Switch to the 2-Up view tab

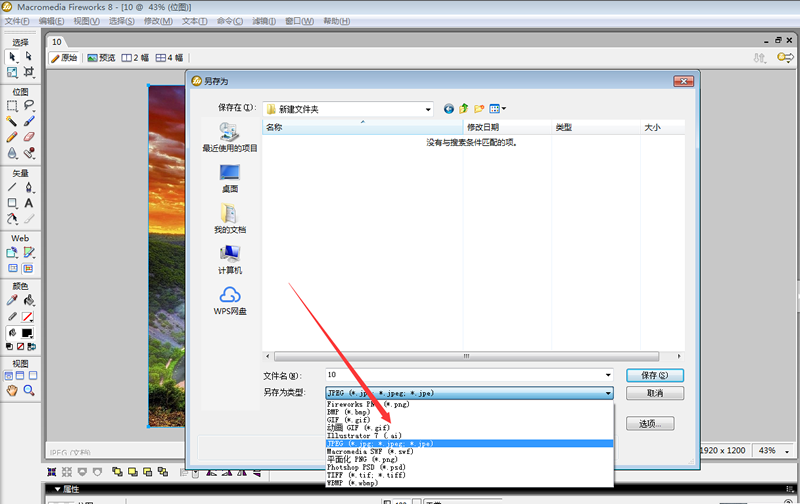[135, 58]
